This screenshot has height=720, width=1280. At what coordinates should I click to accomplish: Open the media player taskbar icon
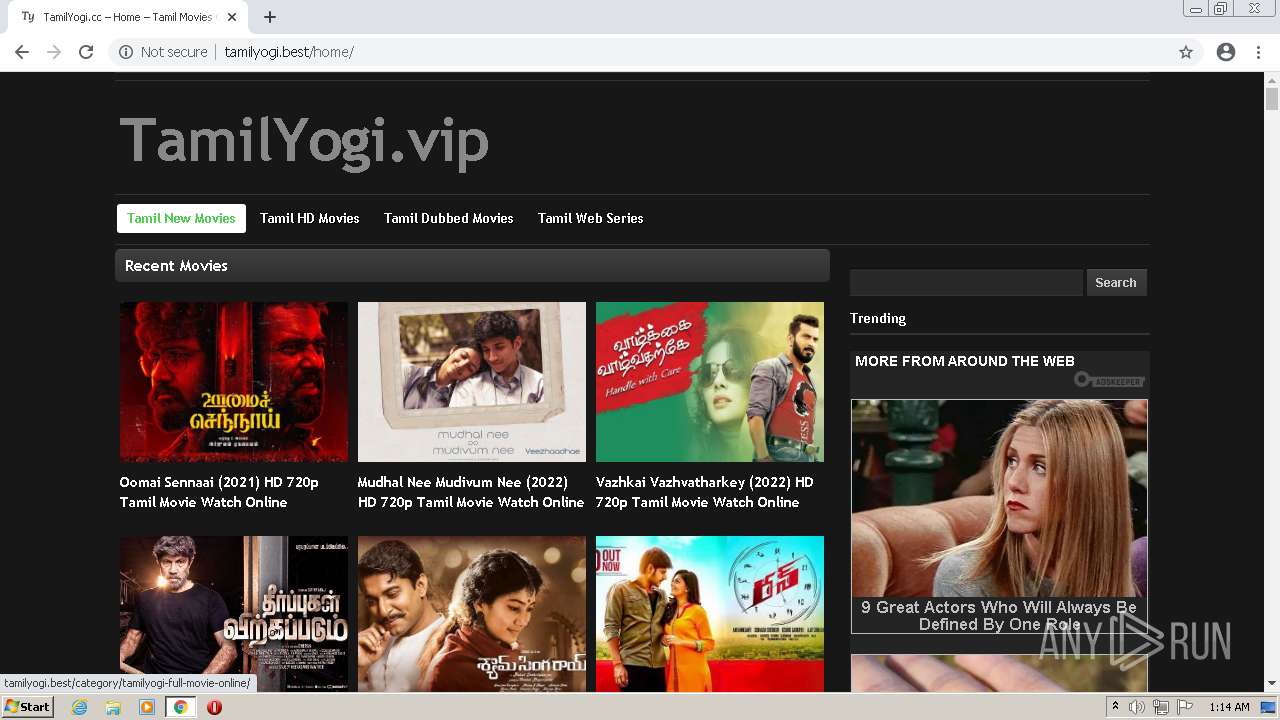(147, 707)
